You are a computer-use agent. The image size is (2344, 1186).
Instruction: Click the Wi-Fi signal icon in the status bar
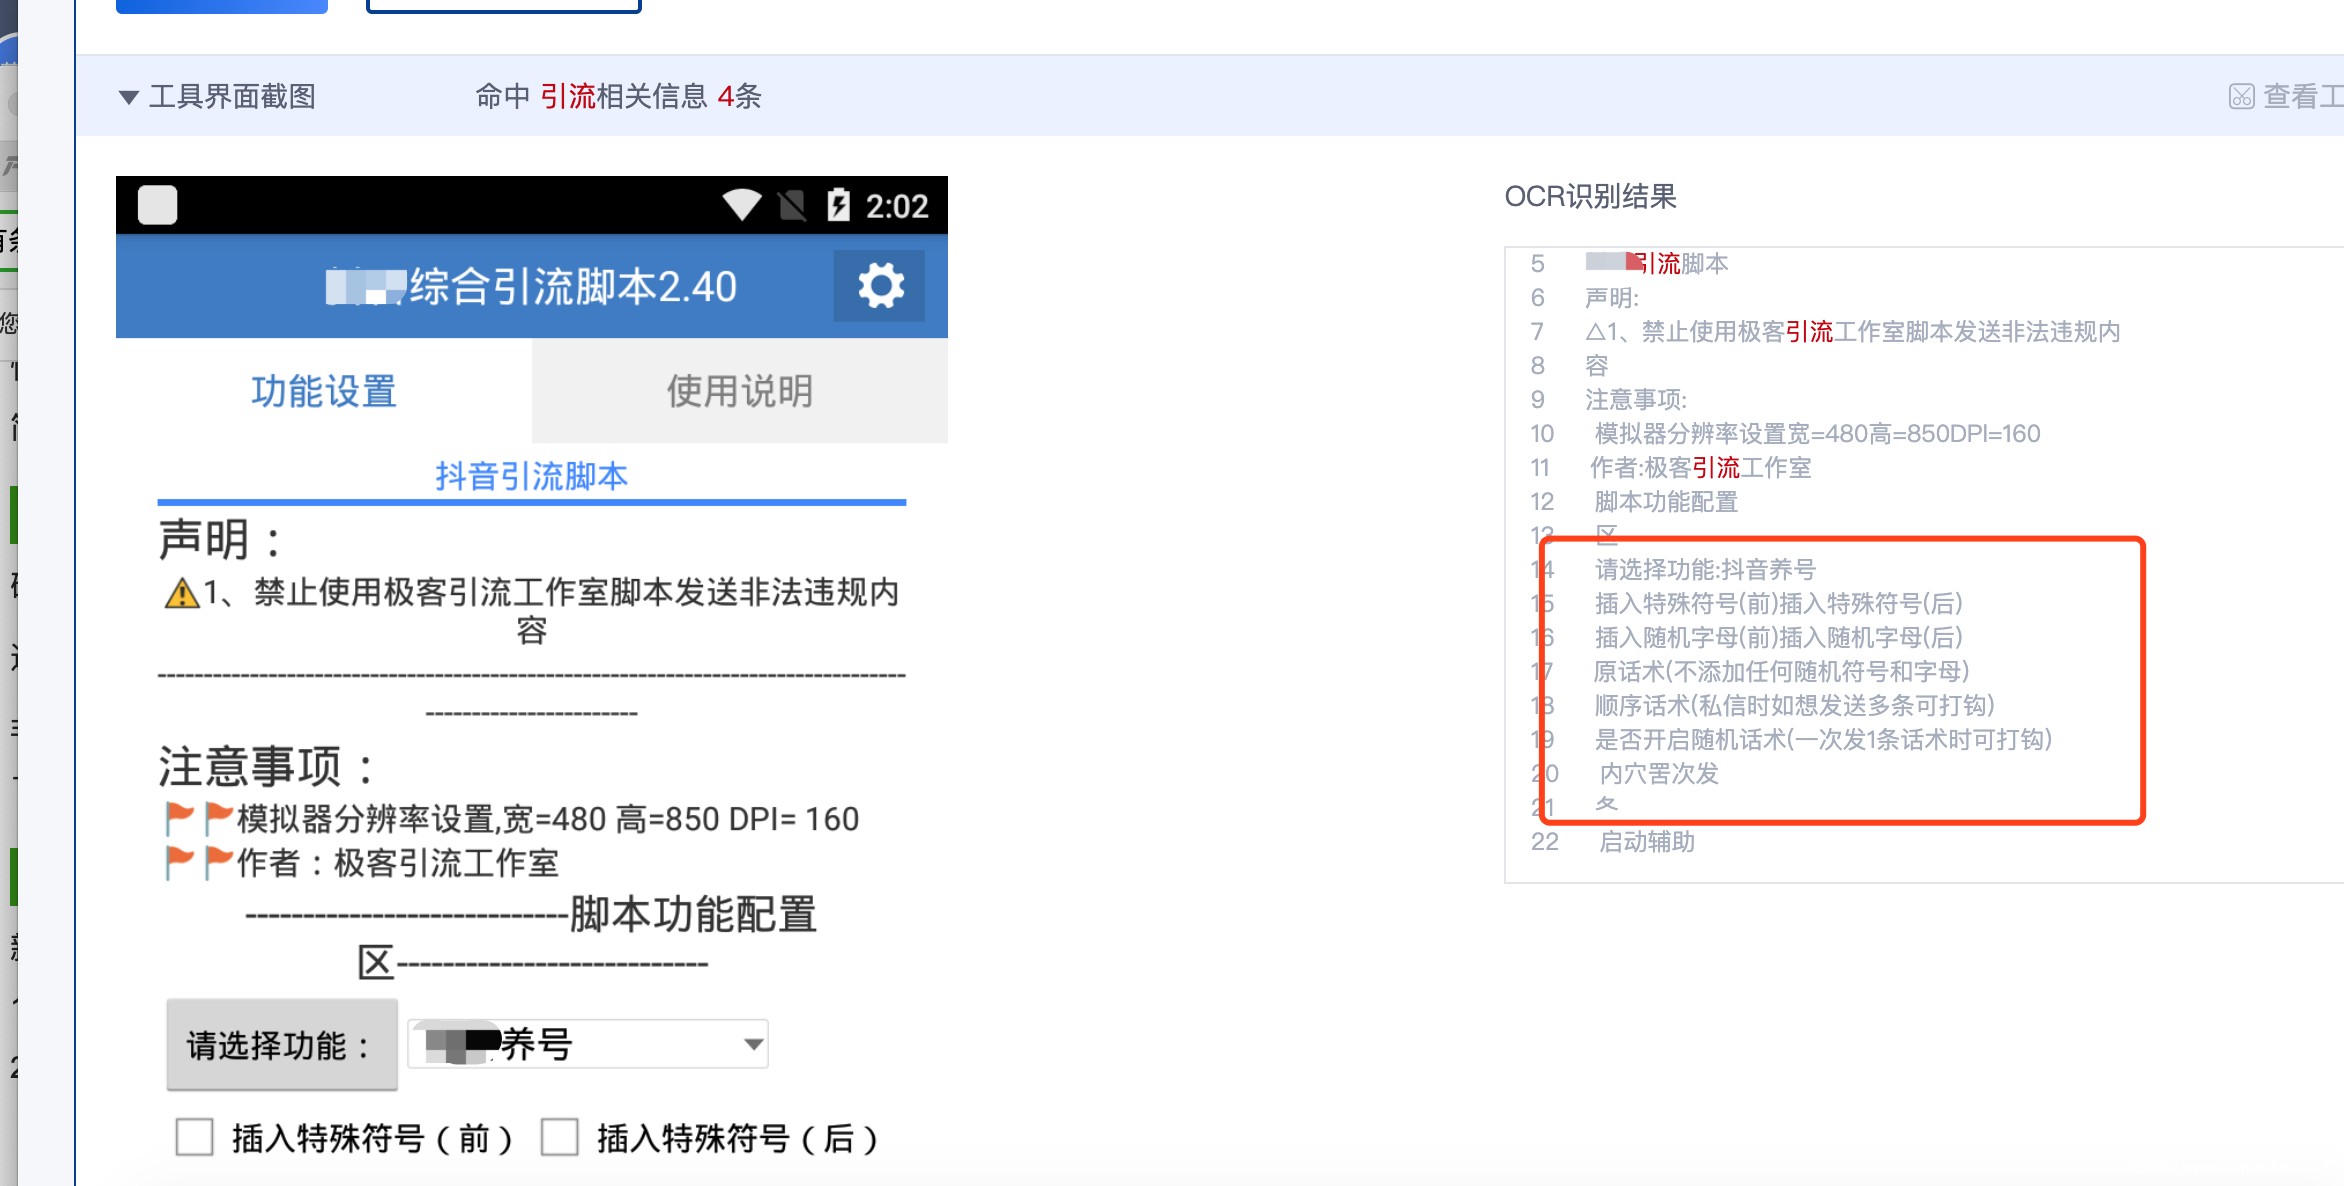click(x=741, y=204)
